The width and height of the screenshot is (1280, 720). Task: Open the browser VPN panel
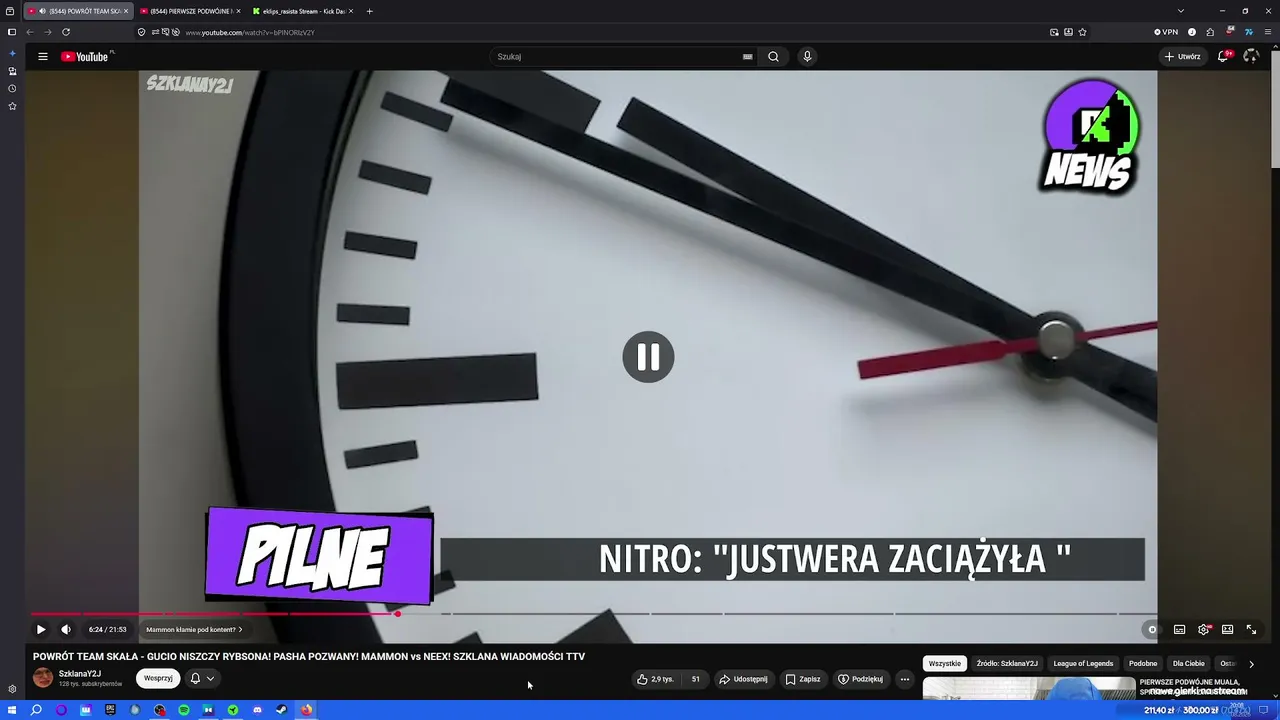[x=1166, y=32]
